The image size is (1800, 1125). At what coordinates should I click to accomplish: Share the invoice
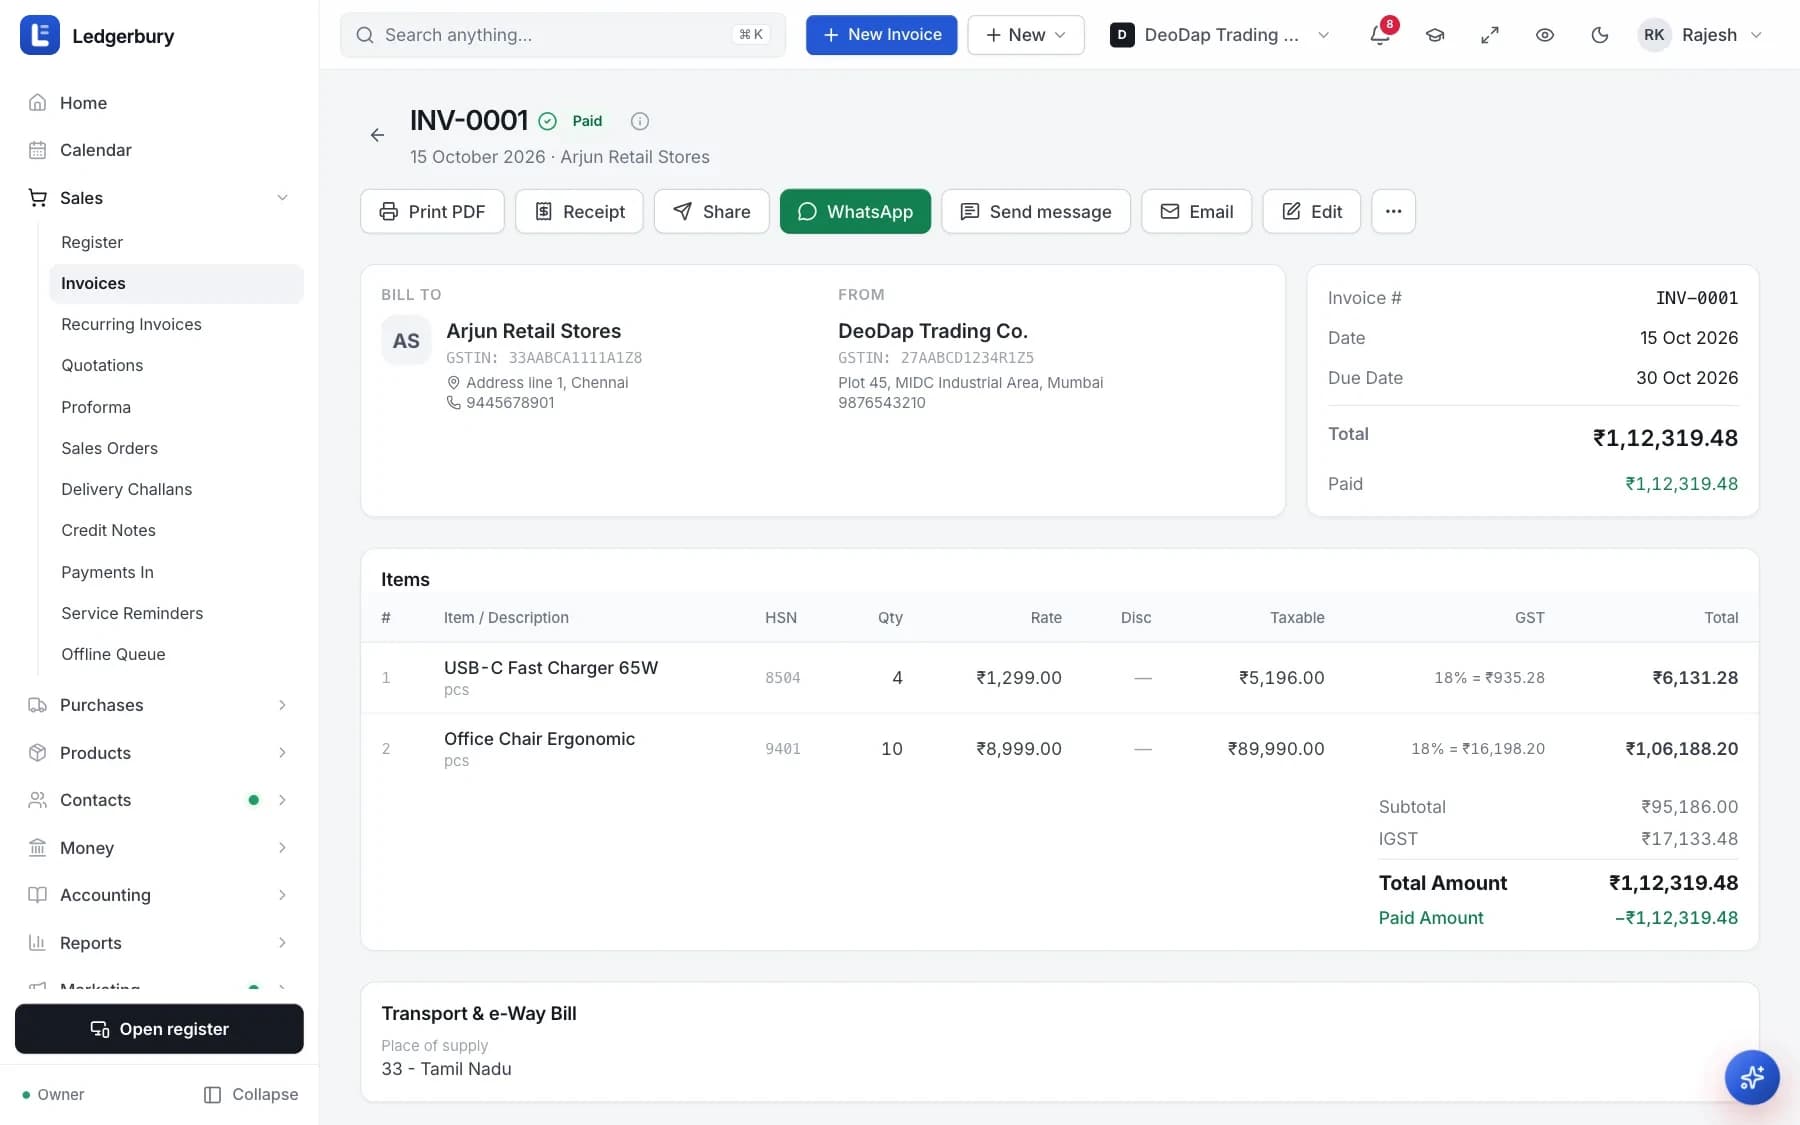click(x=712, y=211)
